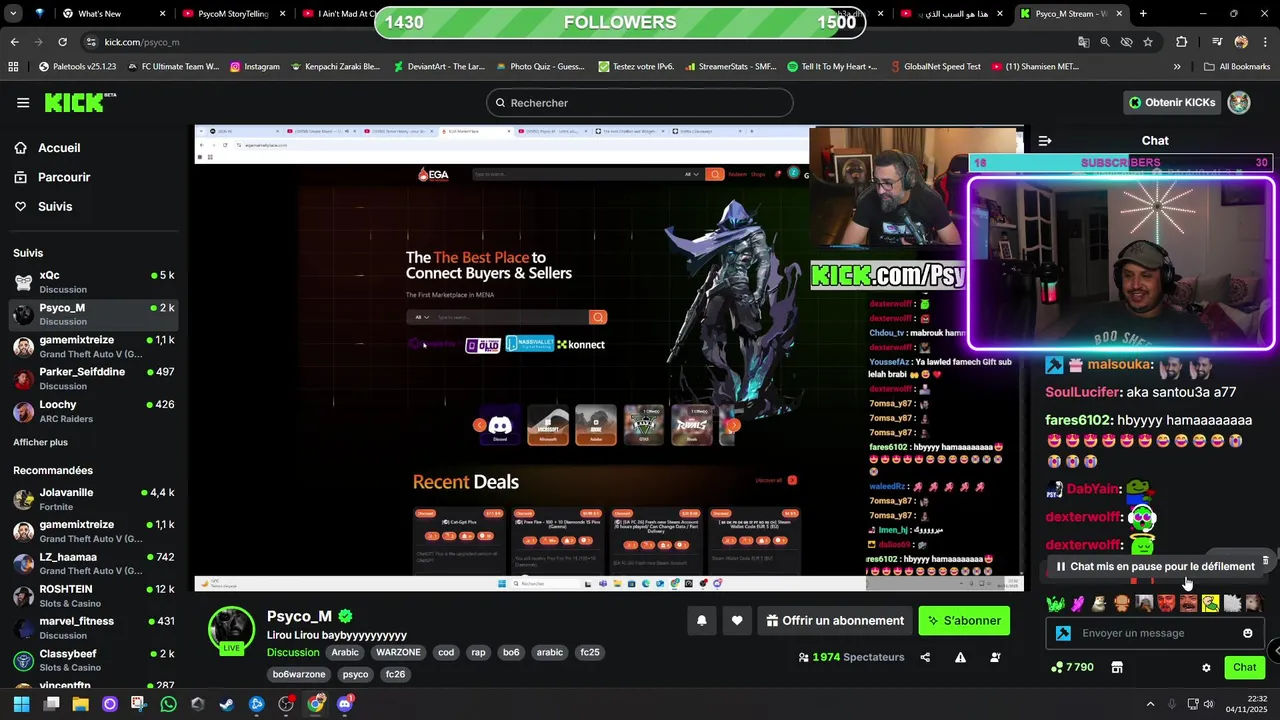
Task: Open Chrome media controls icon
Action: pyautogui.click(x=1217, y=42)
